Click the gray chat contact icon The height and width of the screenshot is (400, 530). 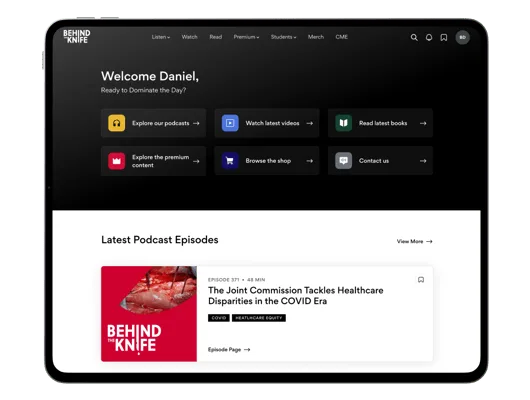point(343,161)
